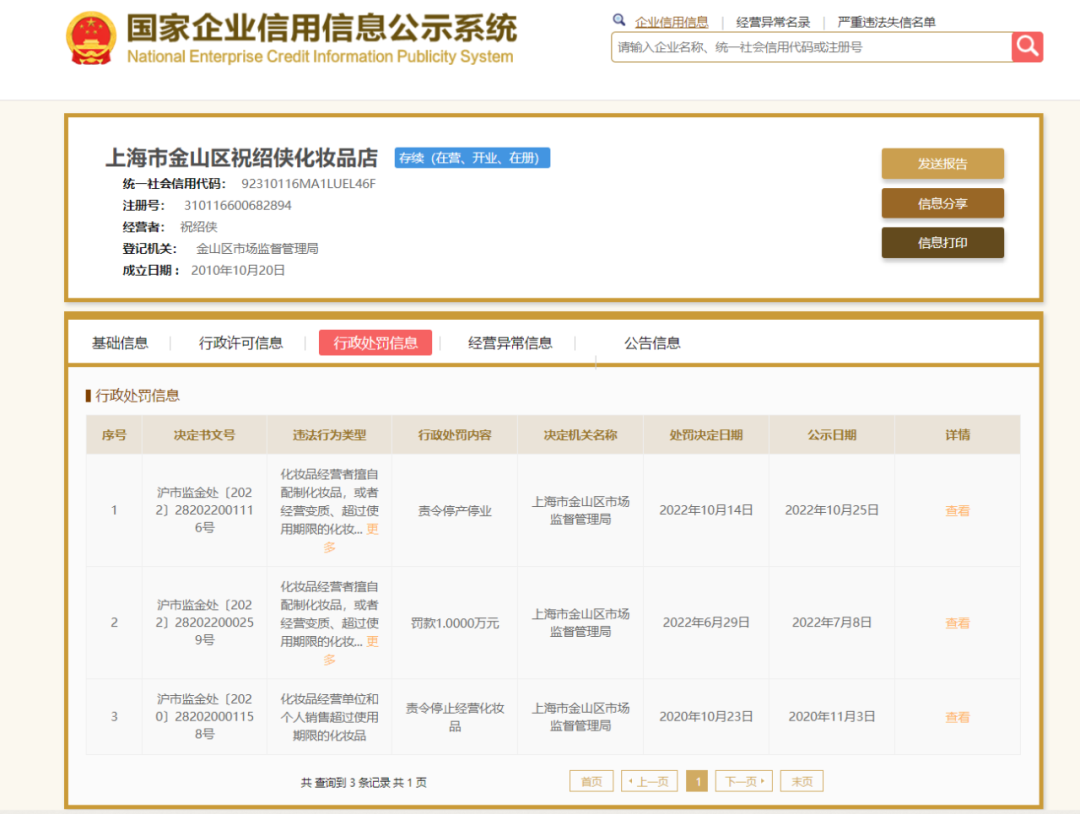Viewport: 1080px width, 814px height.
Task: Switch to the 公告信息 tab
Action: [652, 343]
